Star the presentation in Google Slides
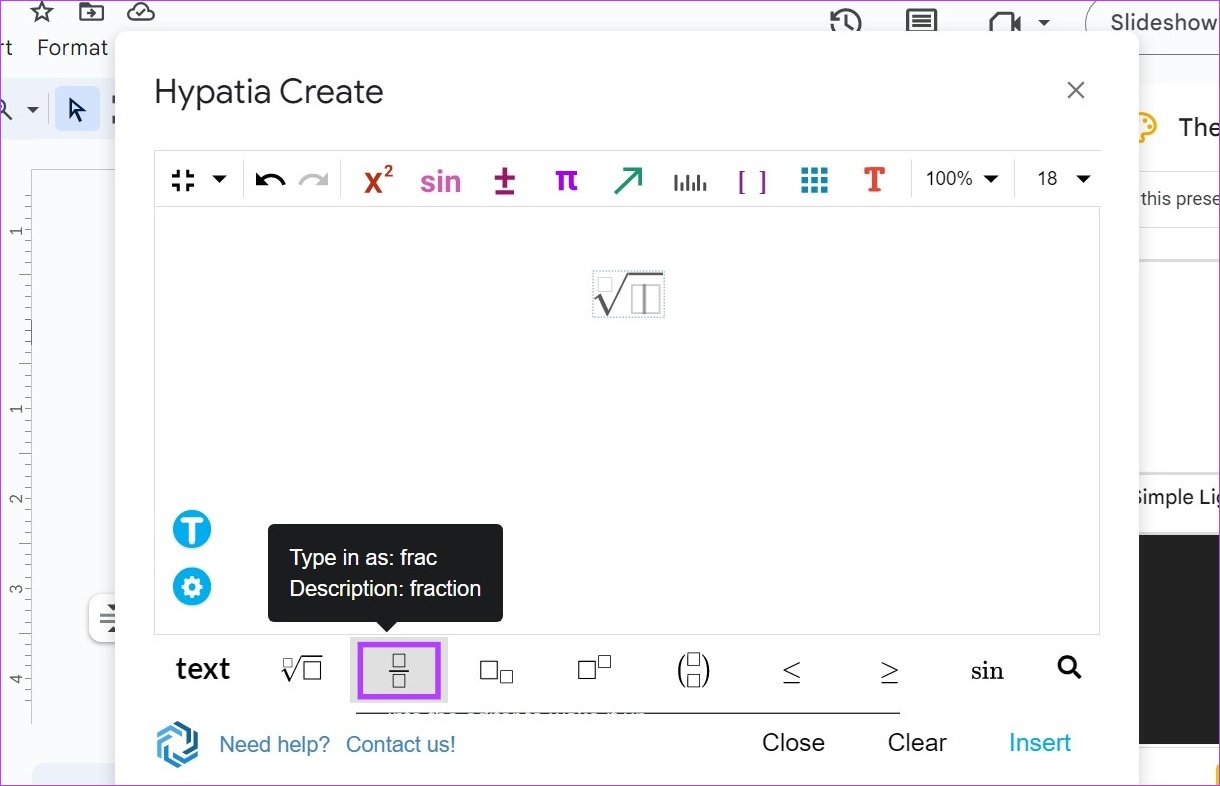 click(41, 12)
